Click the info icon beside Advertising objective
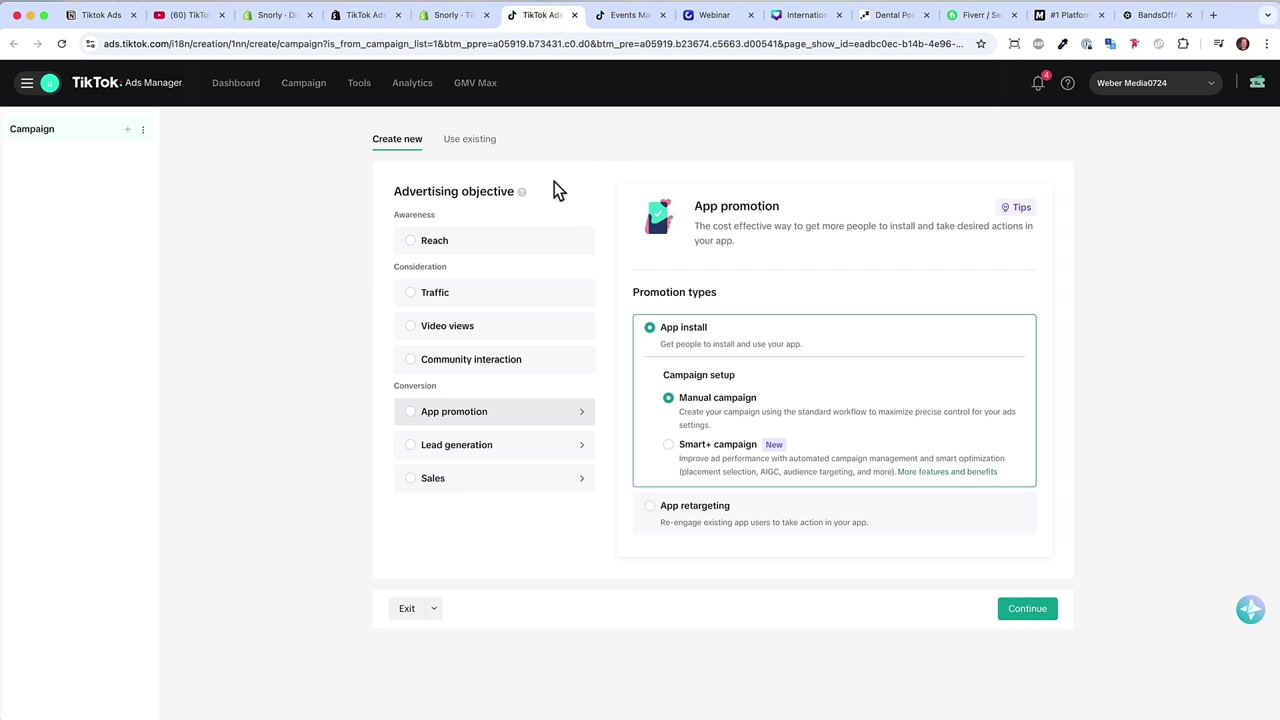This screenshot has width=1280, height=720. pyautogui.click(x=522, y=192)
